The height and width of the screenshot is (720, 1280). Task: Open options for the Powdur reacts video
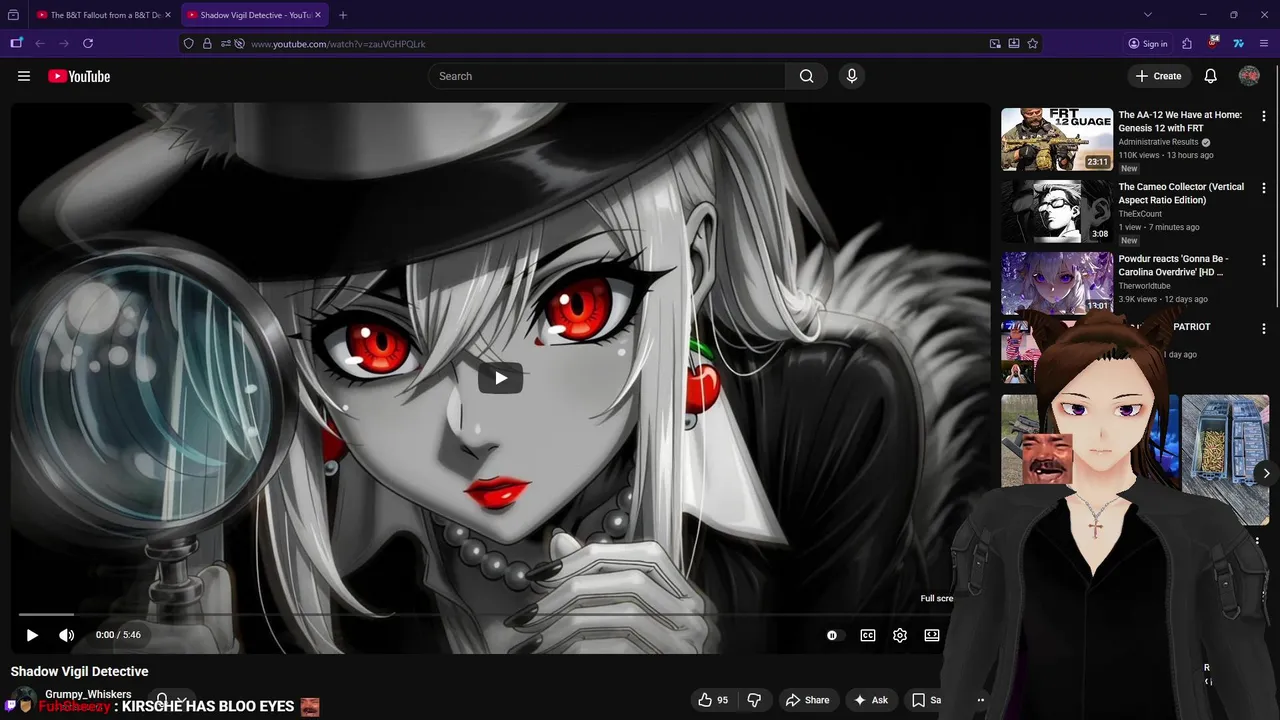(1263, 260)
